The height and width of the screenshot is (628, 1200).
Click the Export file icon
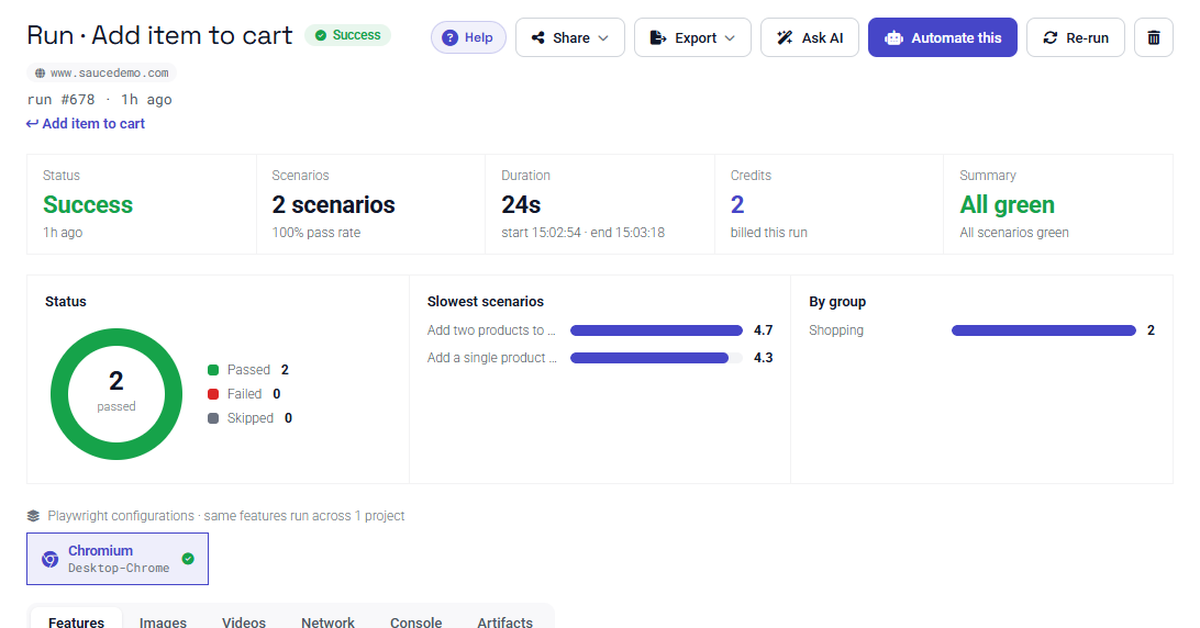pyautogui.click(x=658, y=38)
